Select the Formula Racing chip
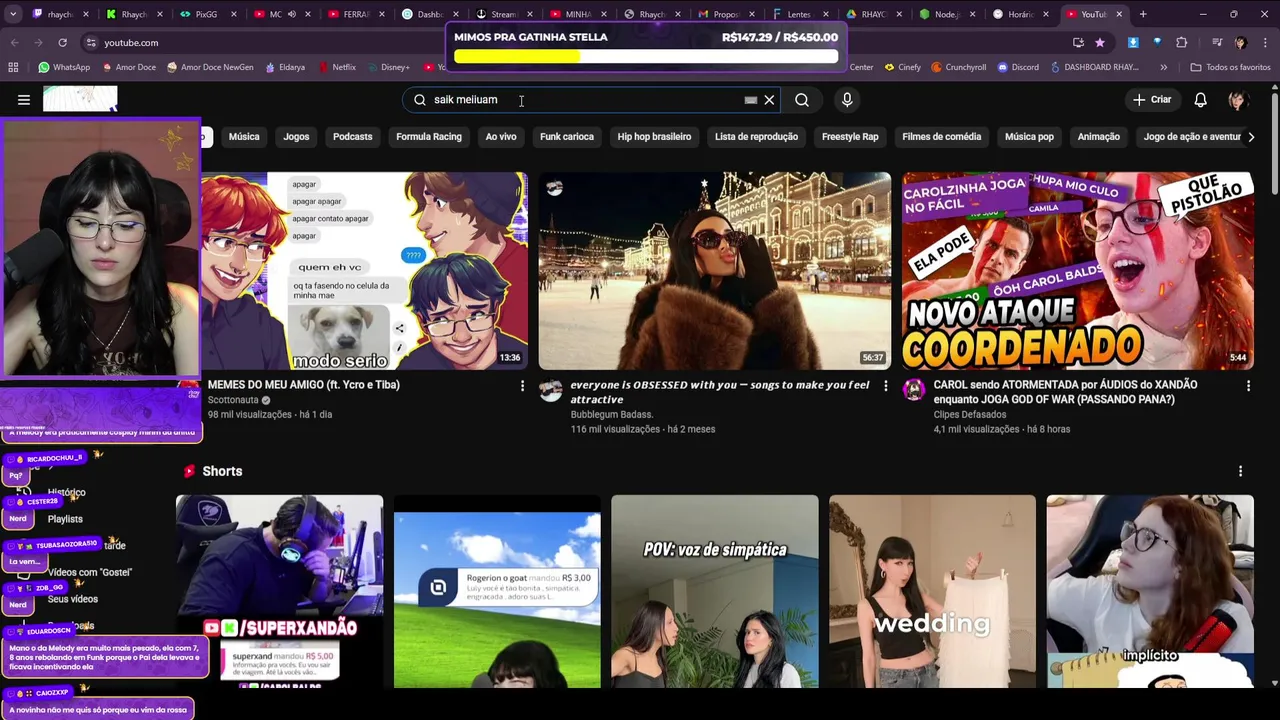 tap(429, 137)
